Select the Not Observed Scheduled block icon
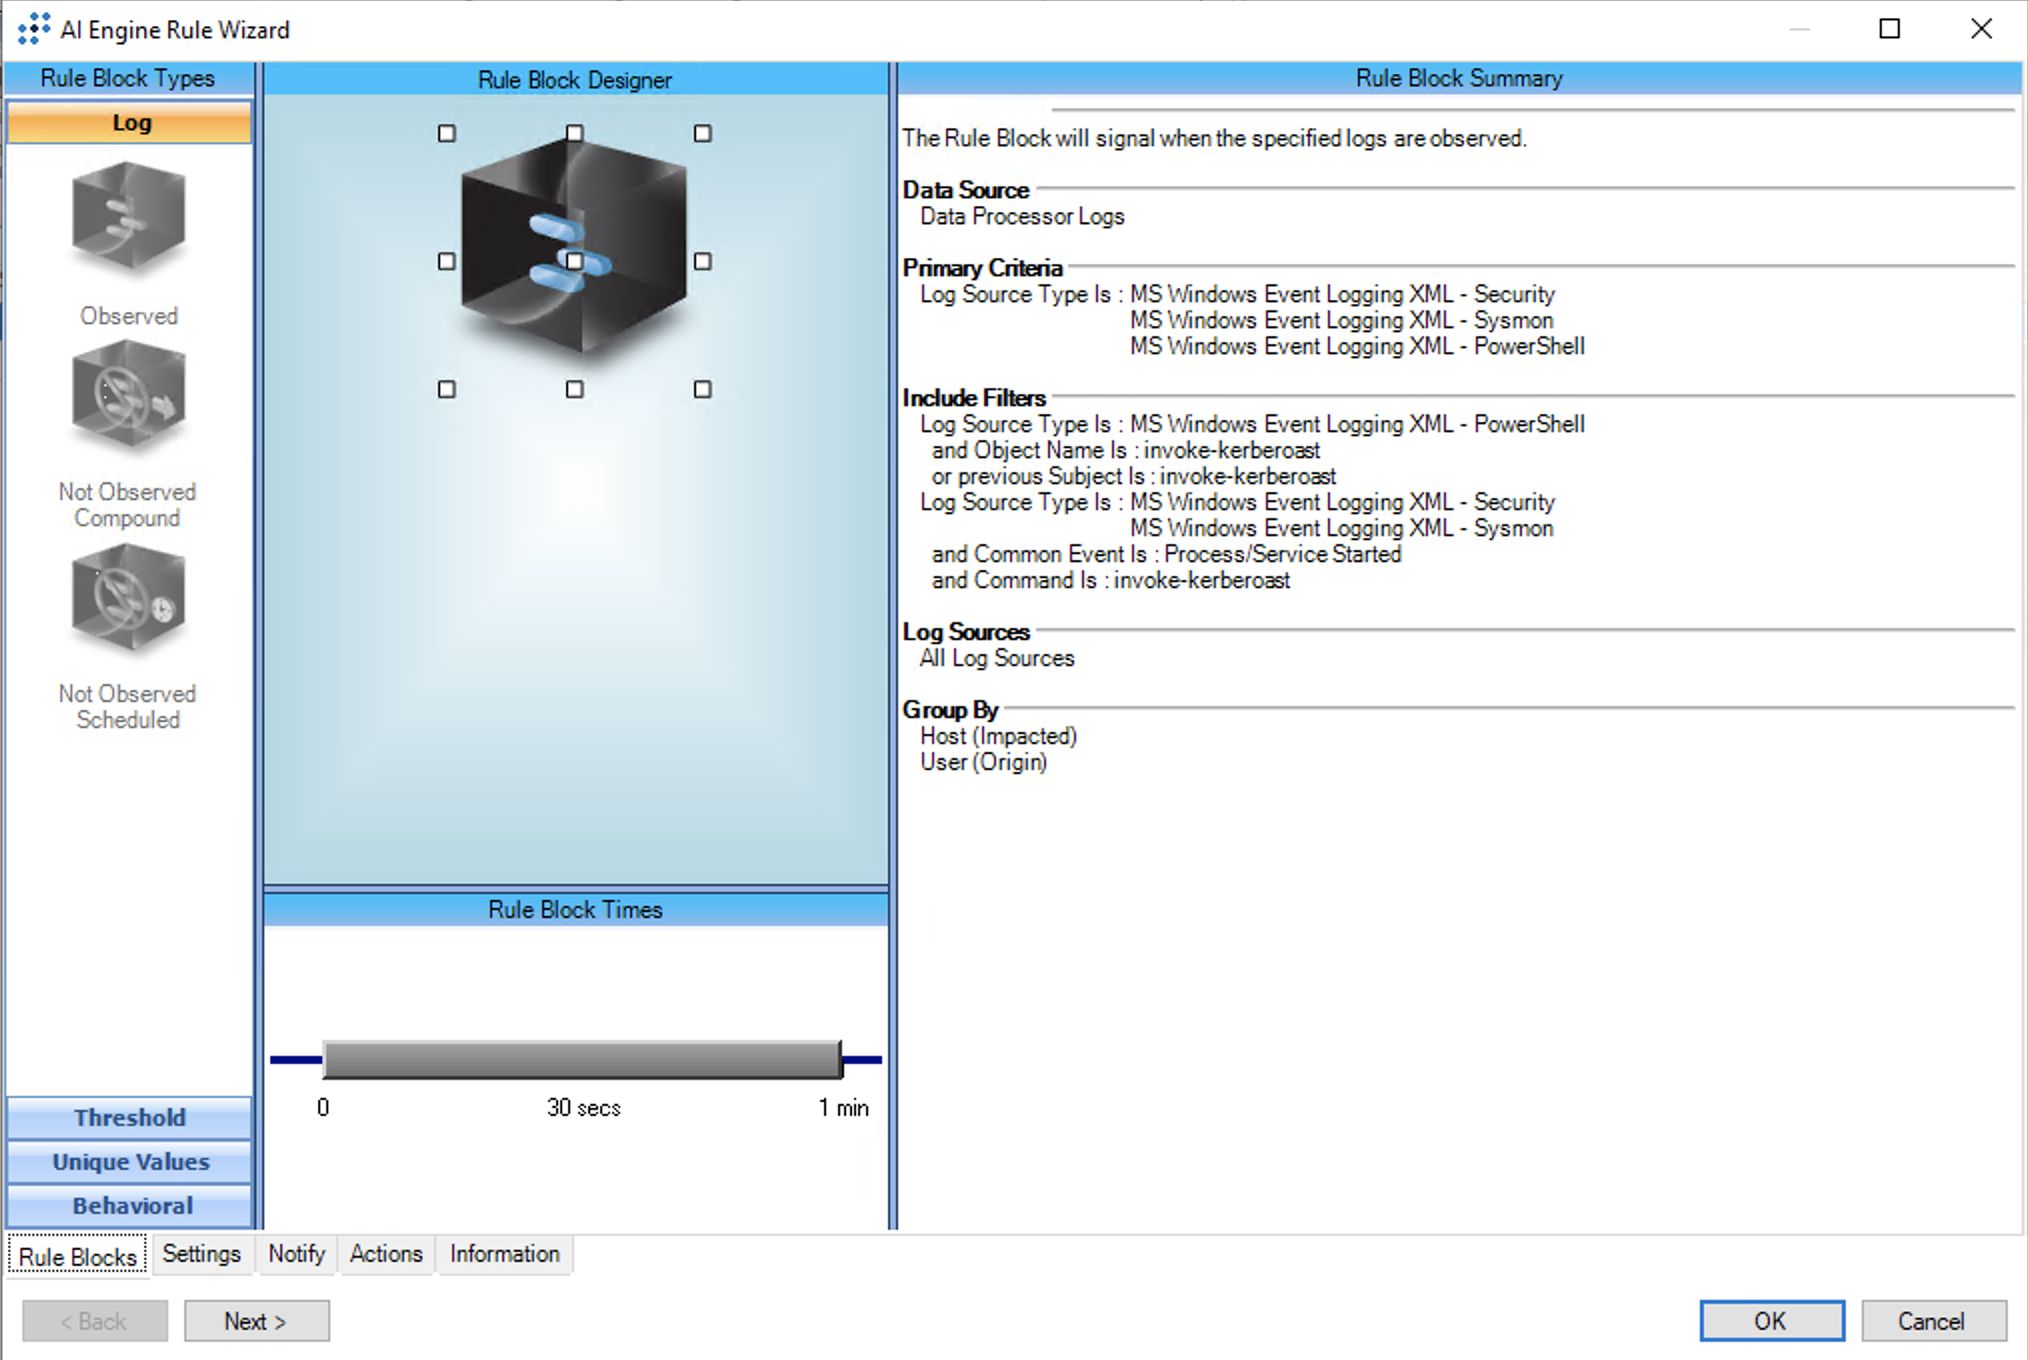 tap(128, 598)
